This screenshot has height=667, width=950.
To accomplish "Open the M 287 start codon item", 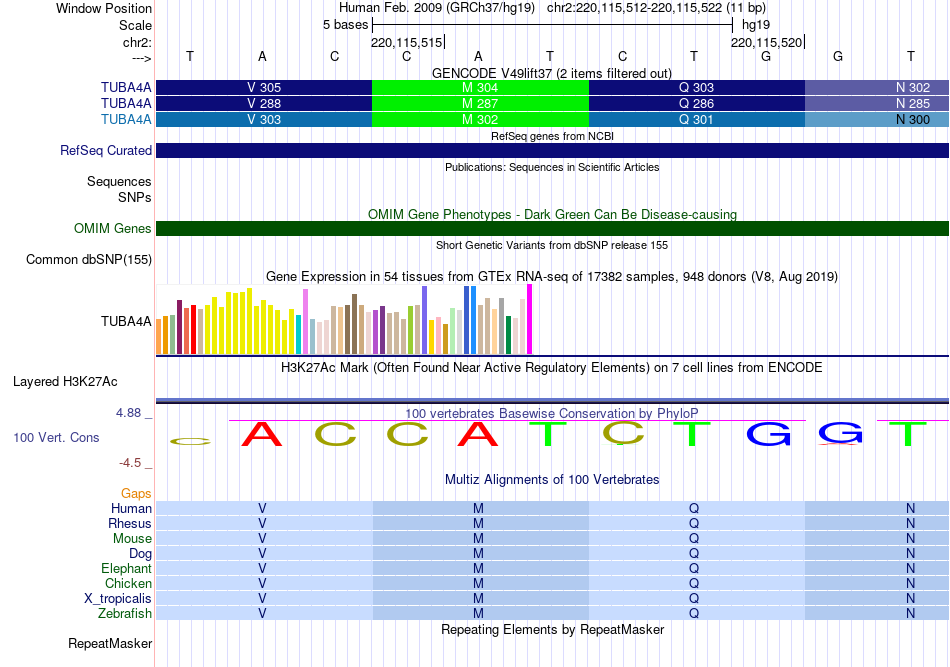I will click(x=480, y=104).
